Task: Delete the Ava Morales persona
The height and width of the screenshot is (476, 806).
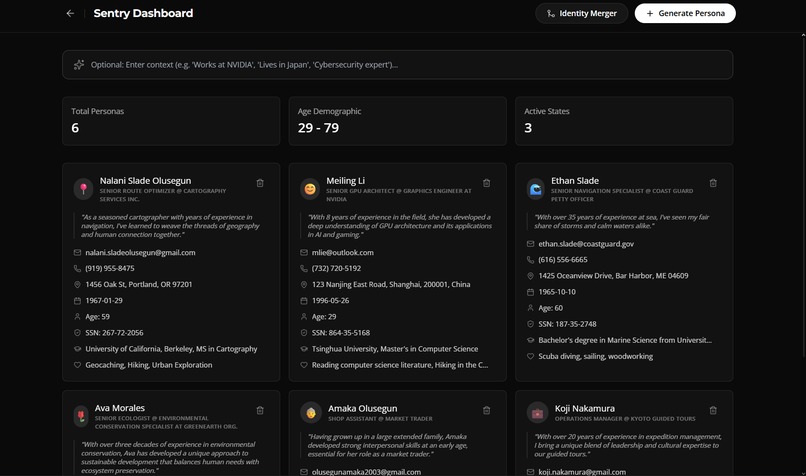Action: point(260,410)
